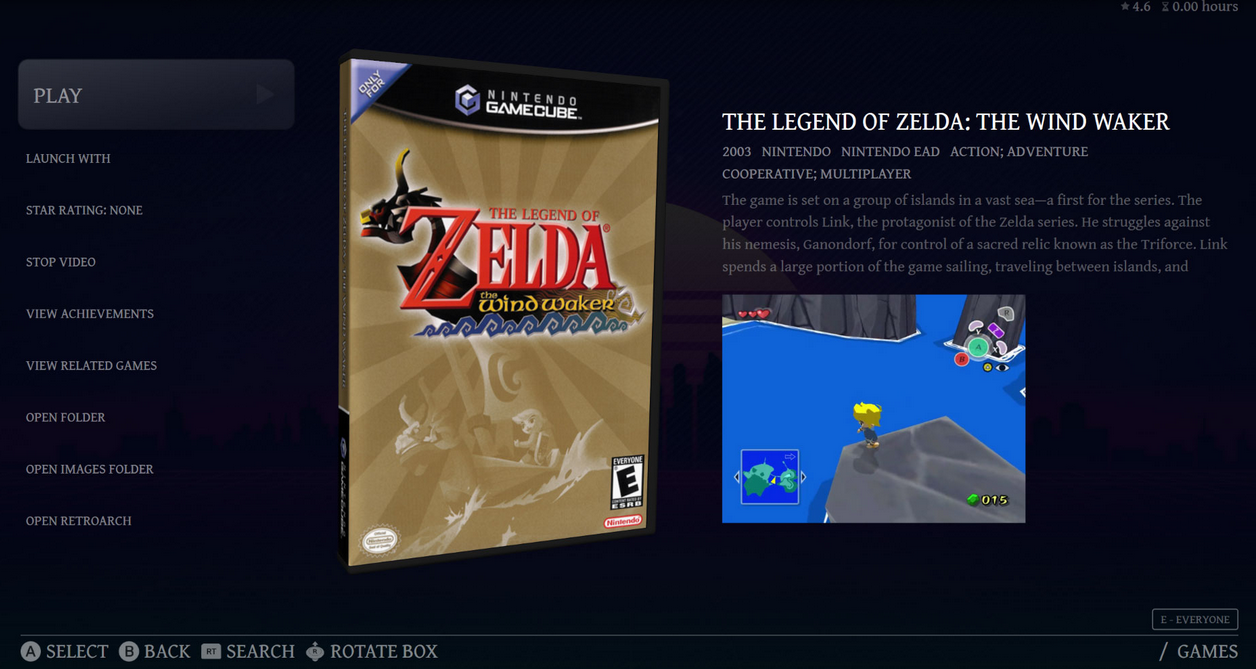Click the Games breadcrumb label
This screenshot has width=1256, height=669.
(x=1207, y=651)
